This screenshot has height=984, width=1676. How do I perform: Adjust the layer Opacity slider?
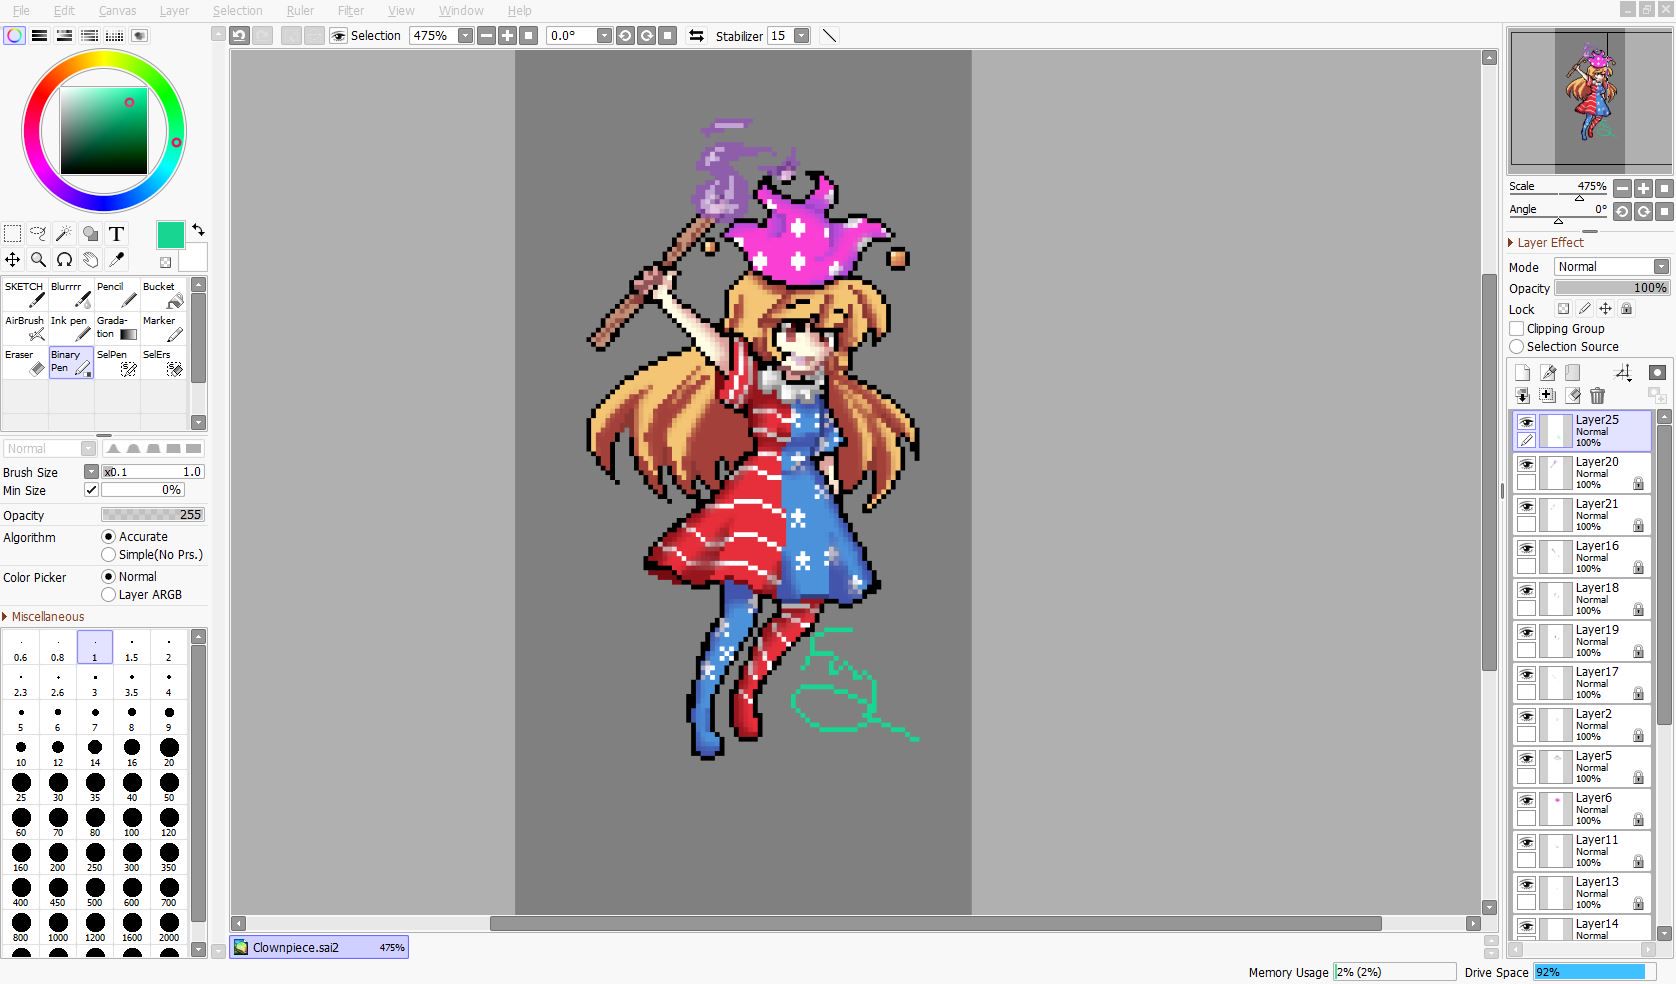[1612, 288]
